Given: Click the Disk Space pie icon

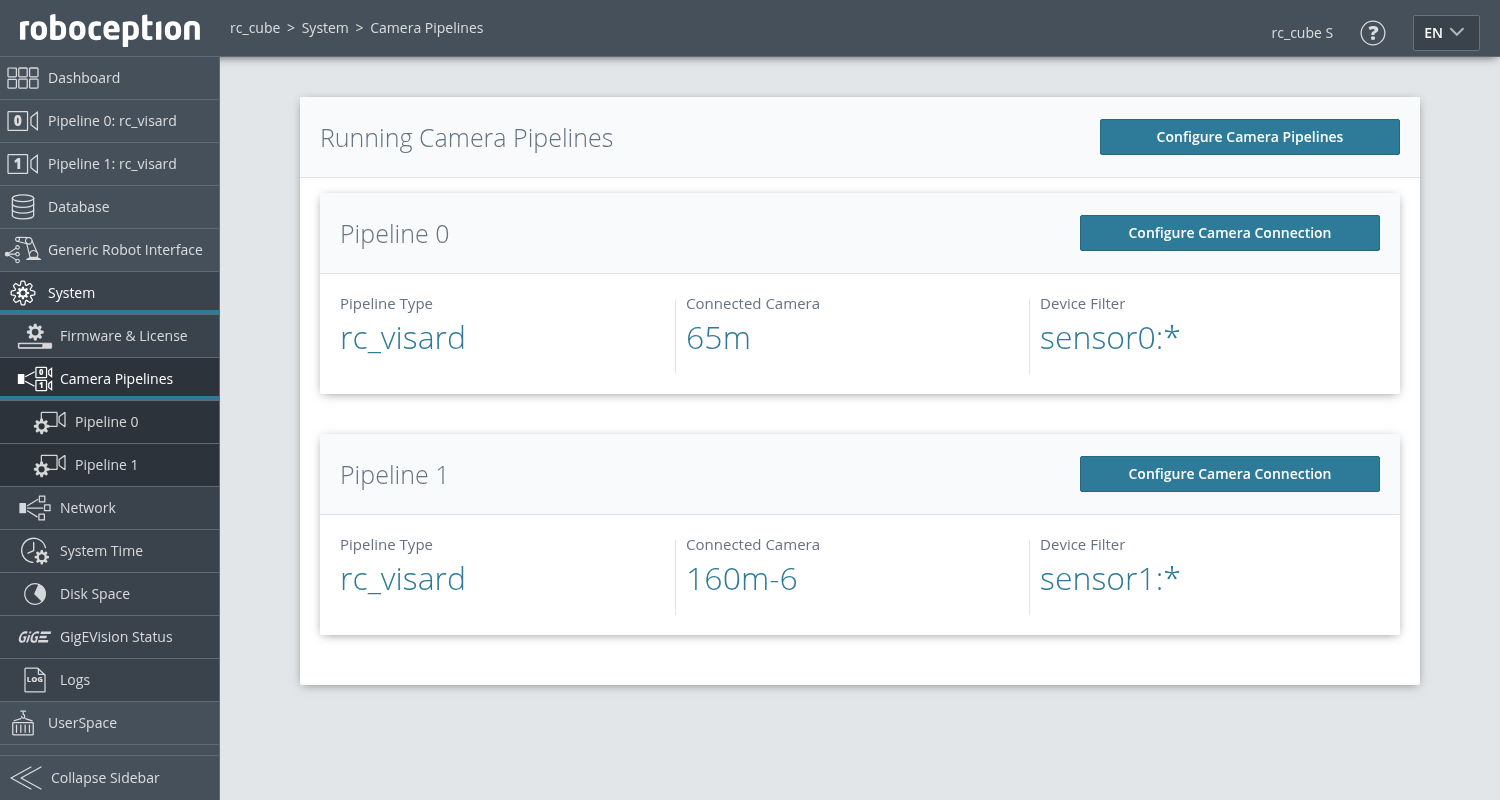Looking at the screenshot, I should [x=35, y=594].
